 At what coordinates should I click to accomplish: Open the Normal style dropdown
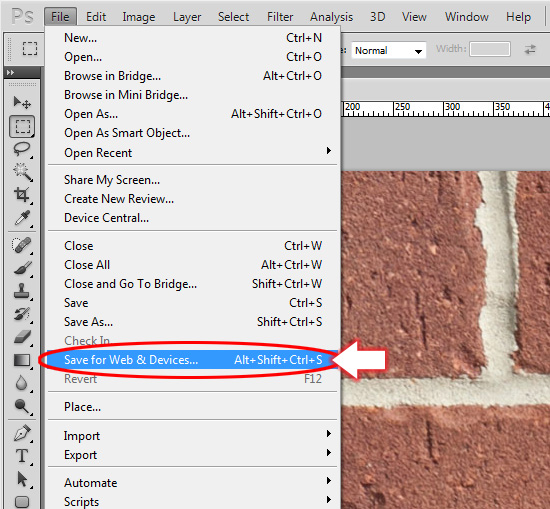(x=389, y=51)
